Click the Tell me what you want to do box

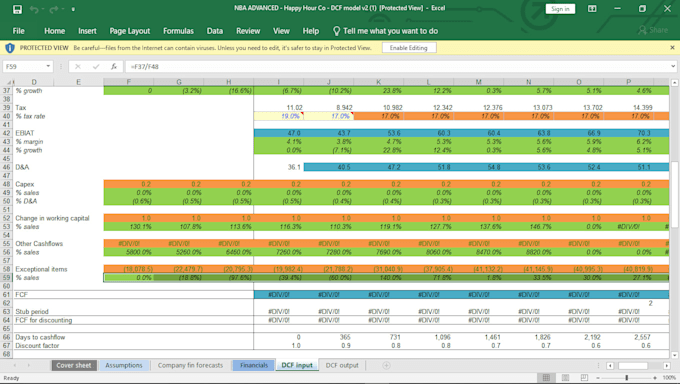(x=386, y=31)
